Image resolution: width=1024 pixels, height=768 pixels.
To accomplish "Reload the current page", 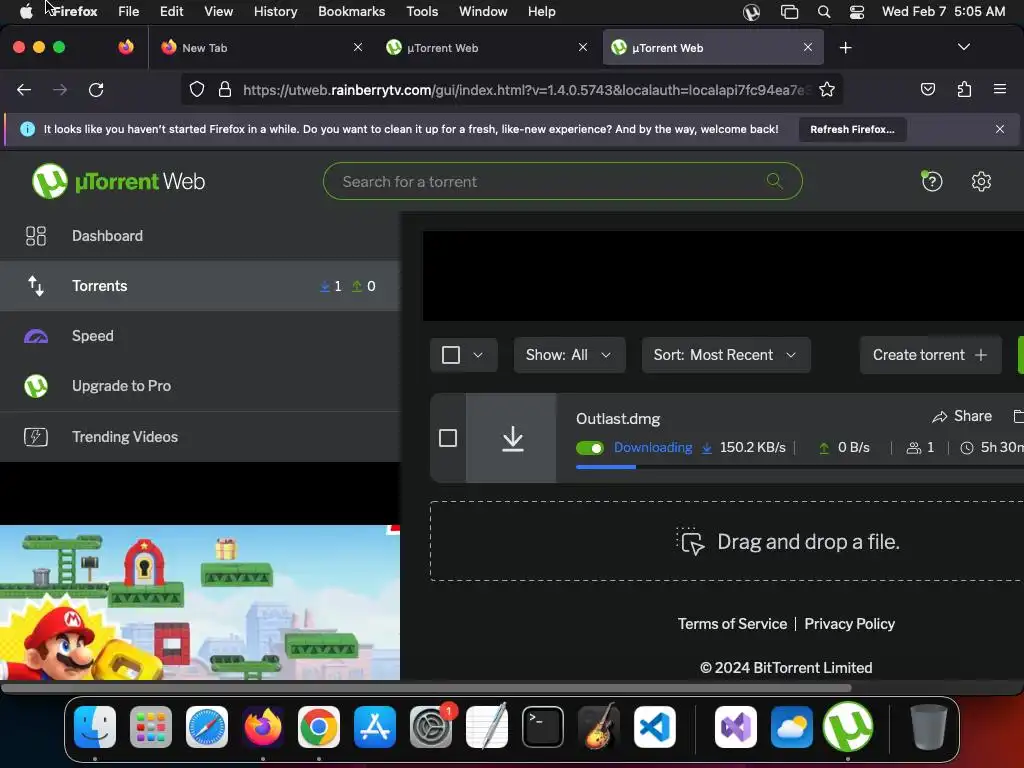I will point(96,89).
